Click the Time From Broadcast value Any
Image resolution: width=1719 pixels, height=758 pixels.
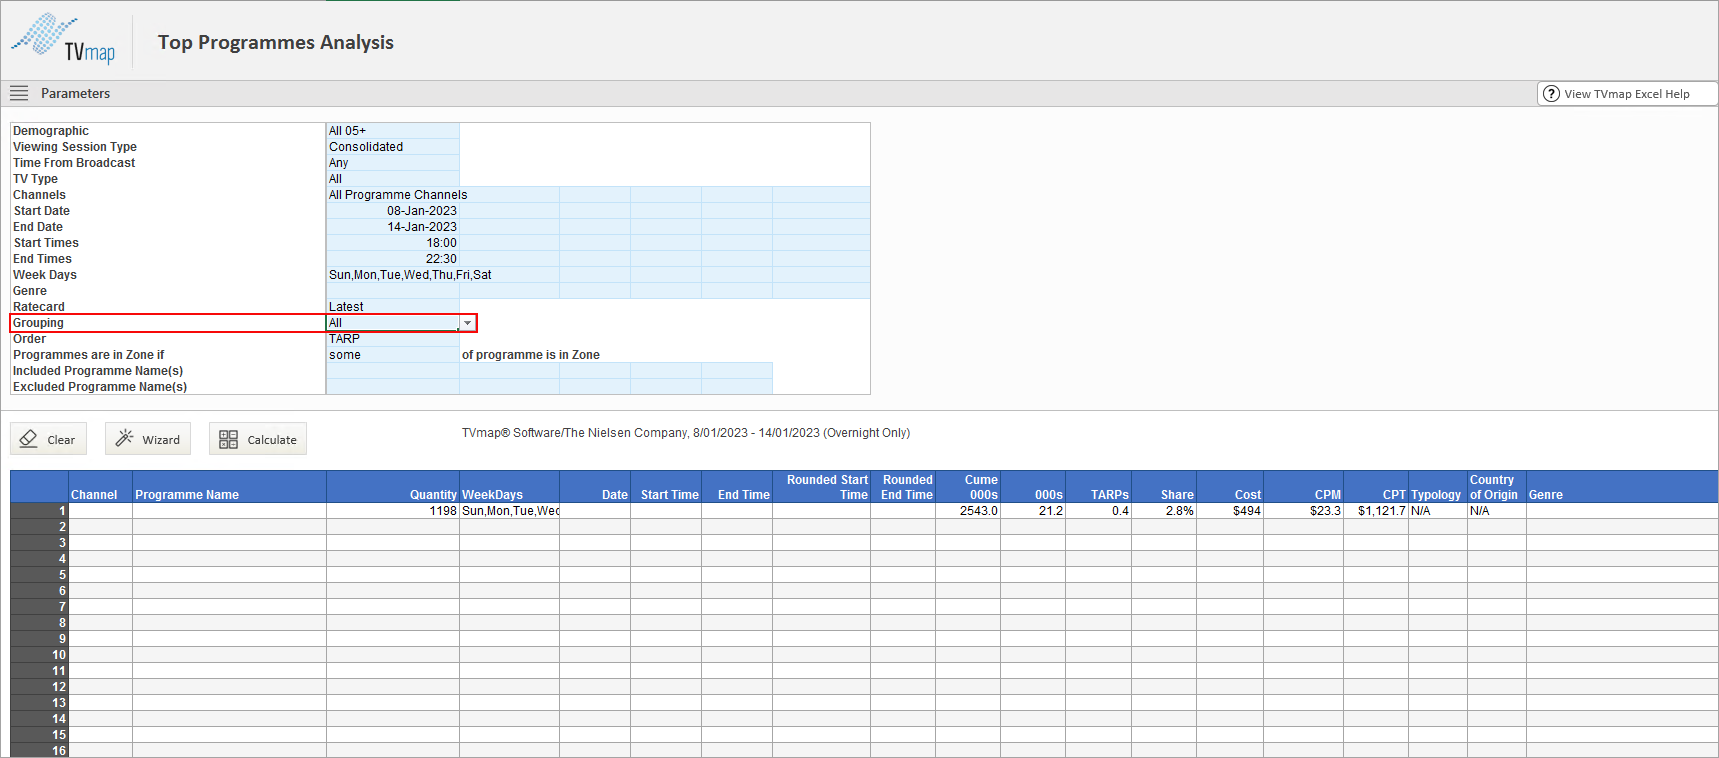pyautogui.click(x=393, y=163)
